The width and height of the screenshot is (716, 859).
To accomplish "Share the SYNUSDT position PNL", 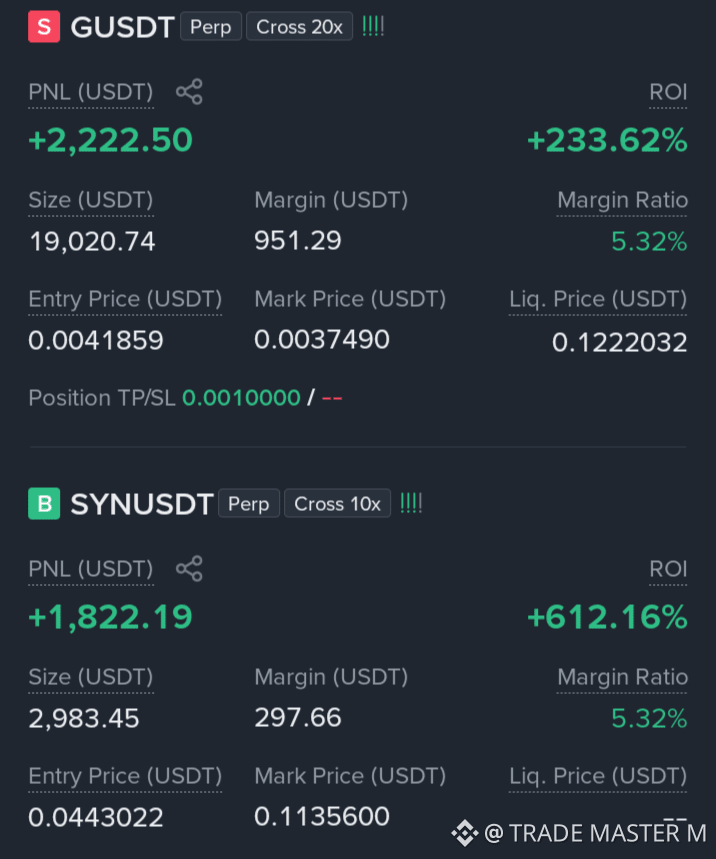I will (x=189, y=569).
